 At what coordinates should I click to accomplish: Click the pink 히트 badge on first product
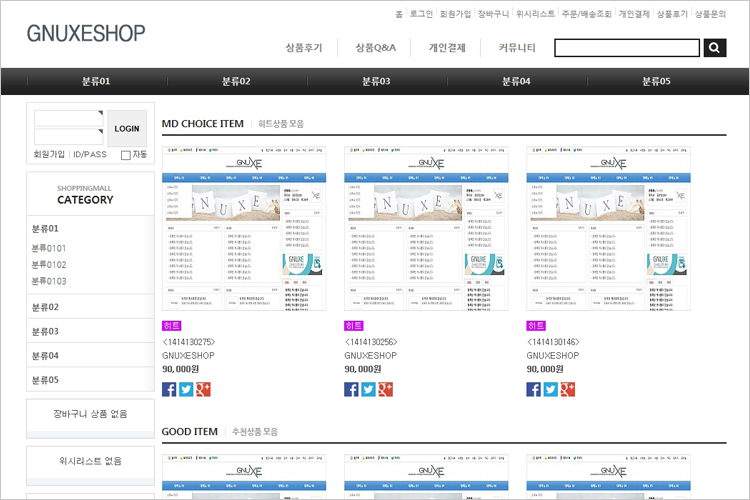tap(171, 326)
